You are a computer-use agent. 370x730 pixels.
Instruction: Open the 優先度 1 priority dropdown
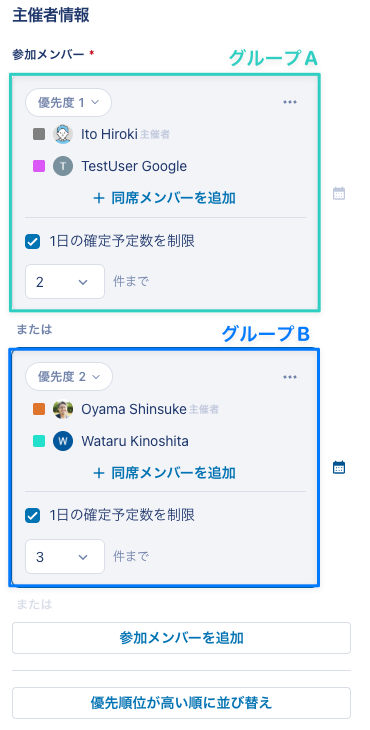coord(68,102)
